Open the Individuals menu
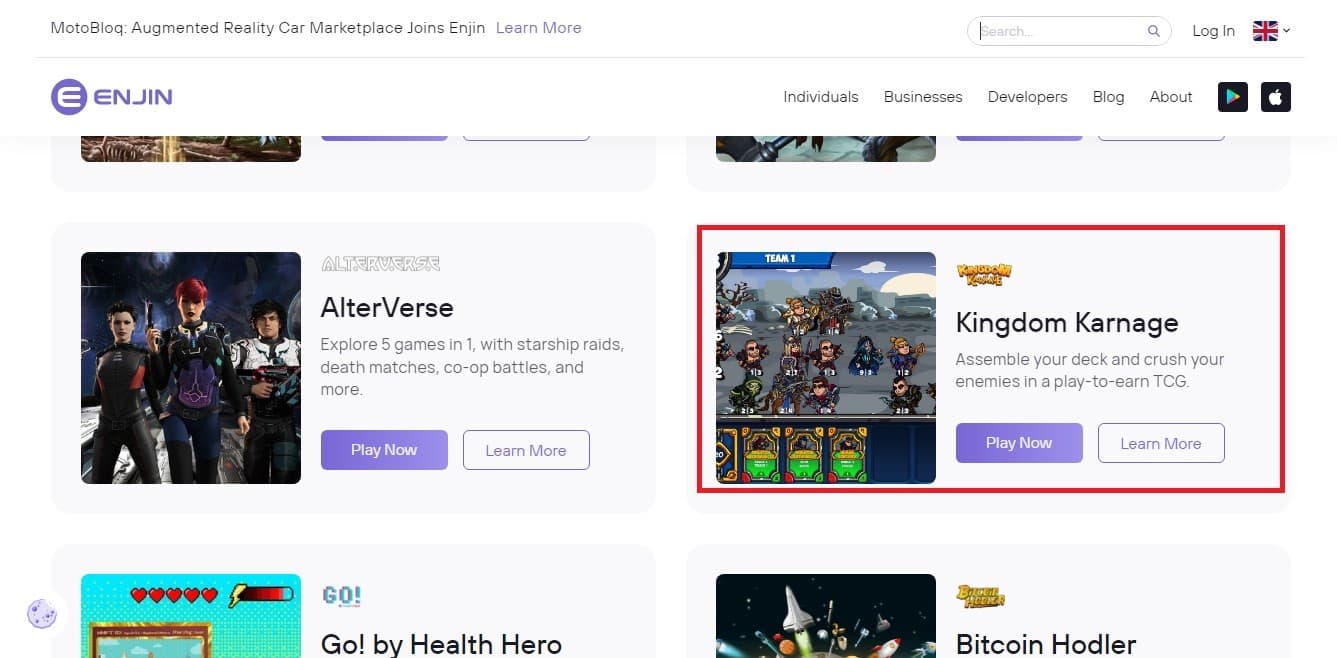Screen dimensions: 1337x658 click(821, 97)
